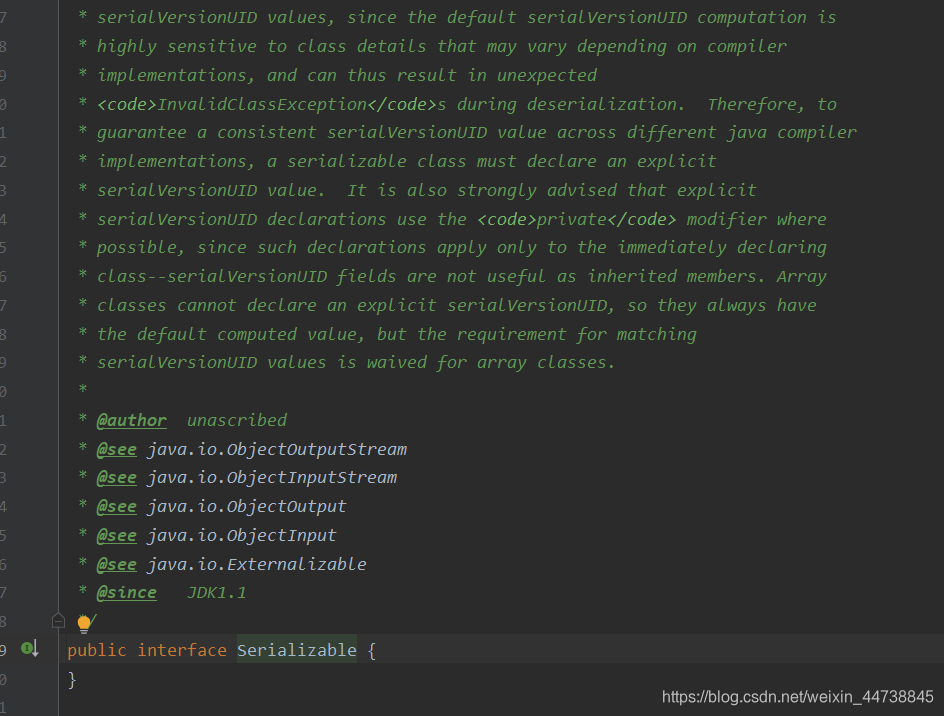The width and height of the screenshot is (944, 716).
Task: Click the closing brace below the interface declaration
Action: click(x=71, y=678)
